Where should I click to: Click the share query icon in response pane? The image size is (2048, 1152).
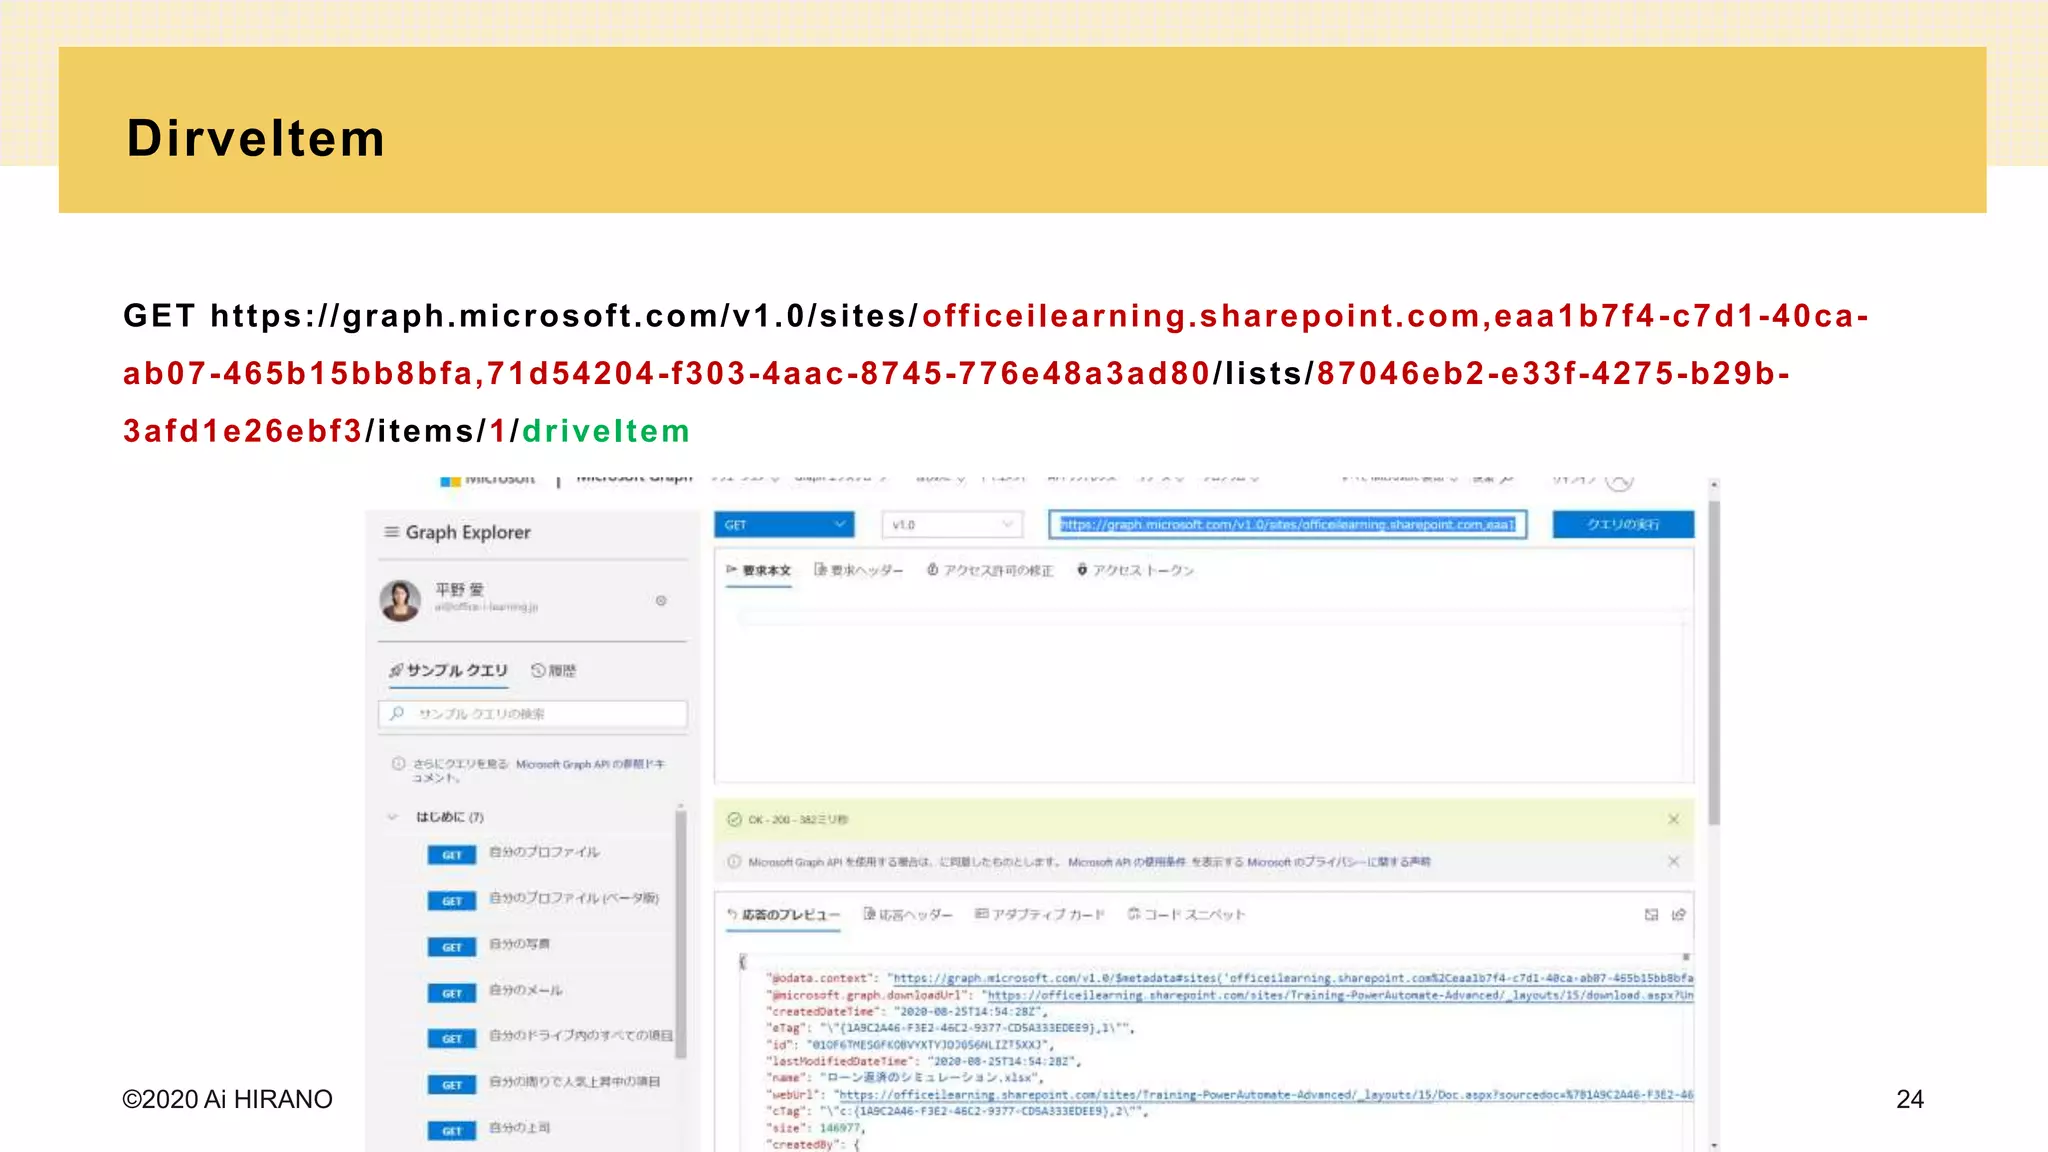(1679, 914)
